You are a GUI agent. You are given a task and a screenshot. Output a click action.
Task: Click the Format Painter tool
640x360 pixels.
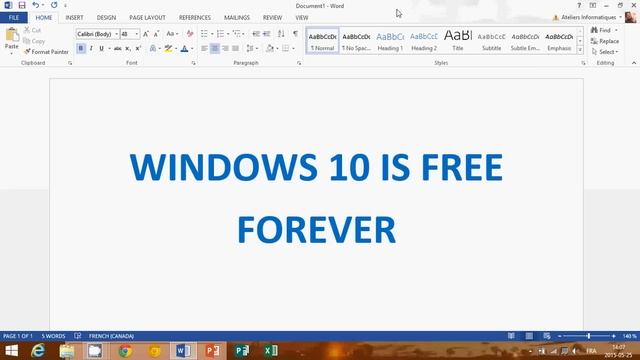pos(46,52)
